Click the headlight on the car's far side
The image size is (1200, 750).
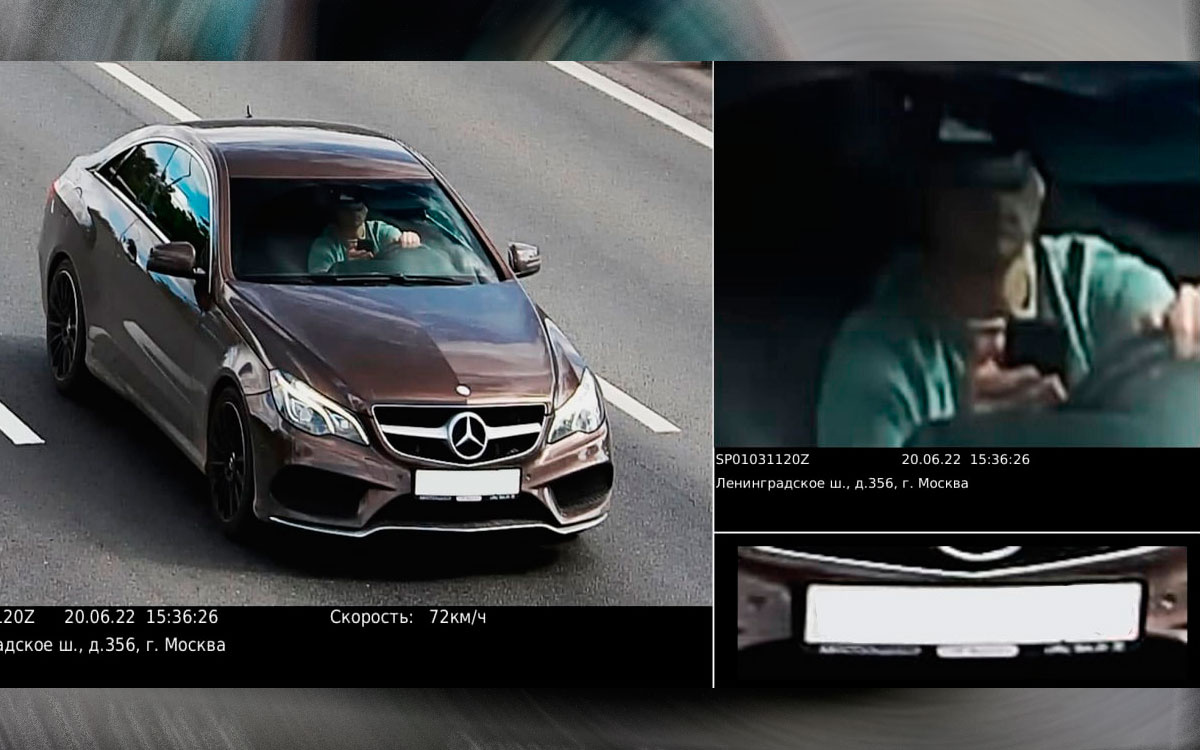pos(577,407)
